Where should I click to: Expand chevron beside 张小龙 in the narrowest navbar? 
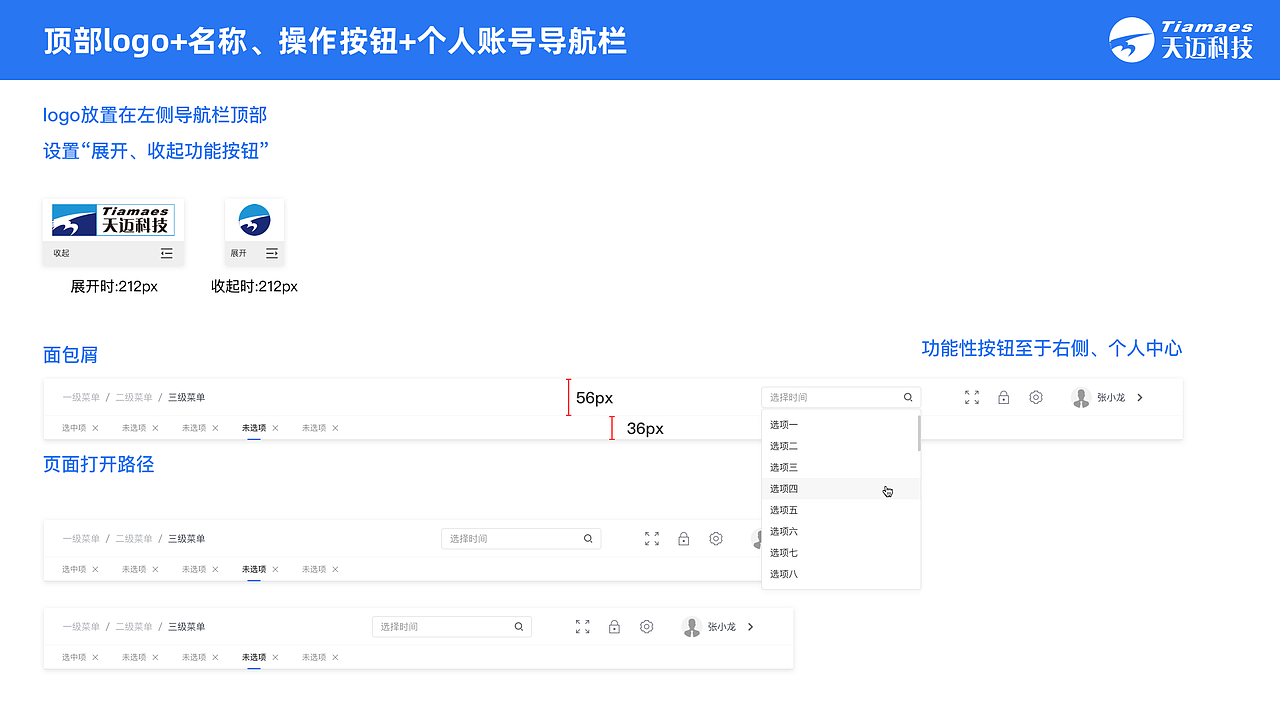[751, 627]
